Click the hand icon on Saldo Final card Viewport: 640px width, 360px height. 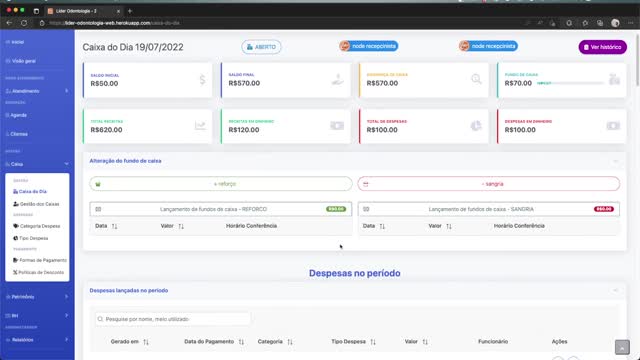338,80
